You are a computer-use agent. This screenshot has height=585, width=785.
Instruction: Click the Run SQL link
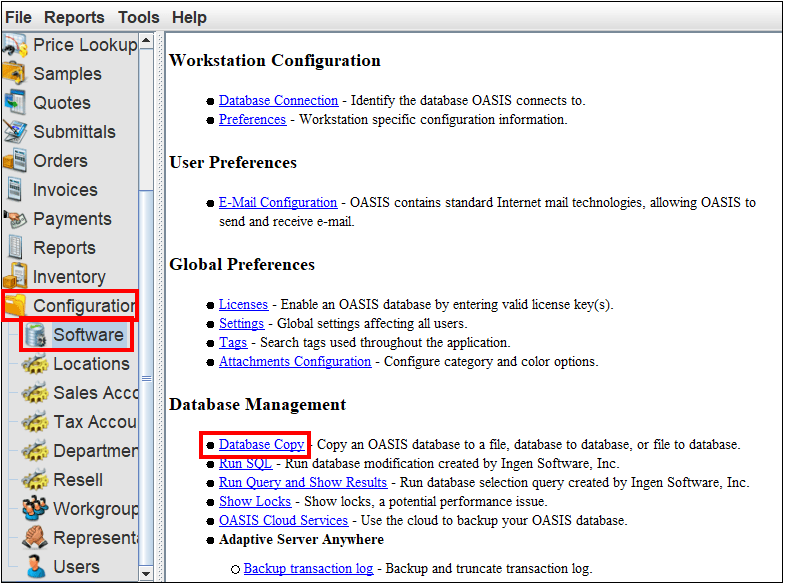pos(245,464)
